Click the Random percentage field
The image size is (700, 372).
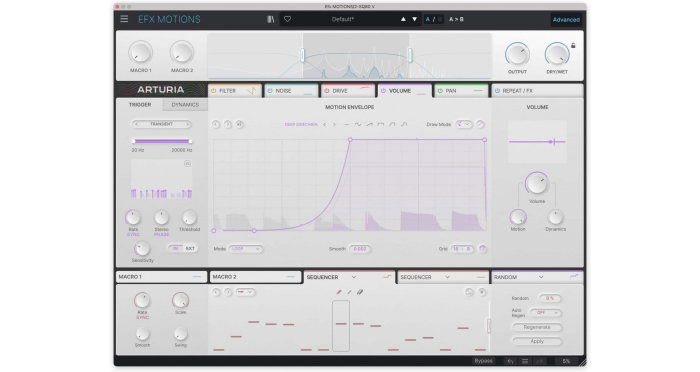550,298
